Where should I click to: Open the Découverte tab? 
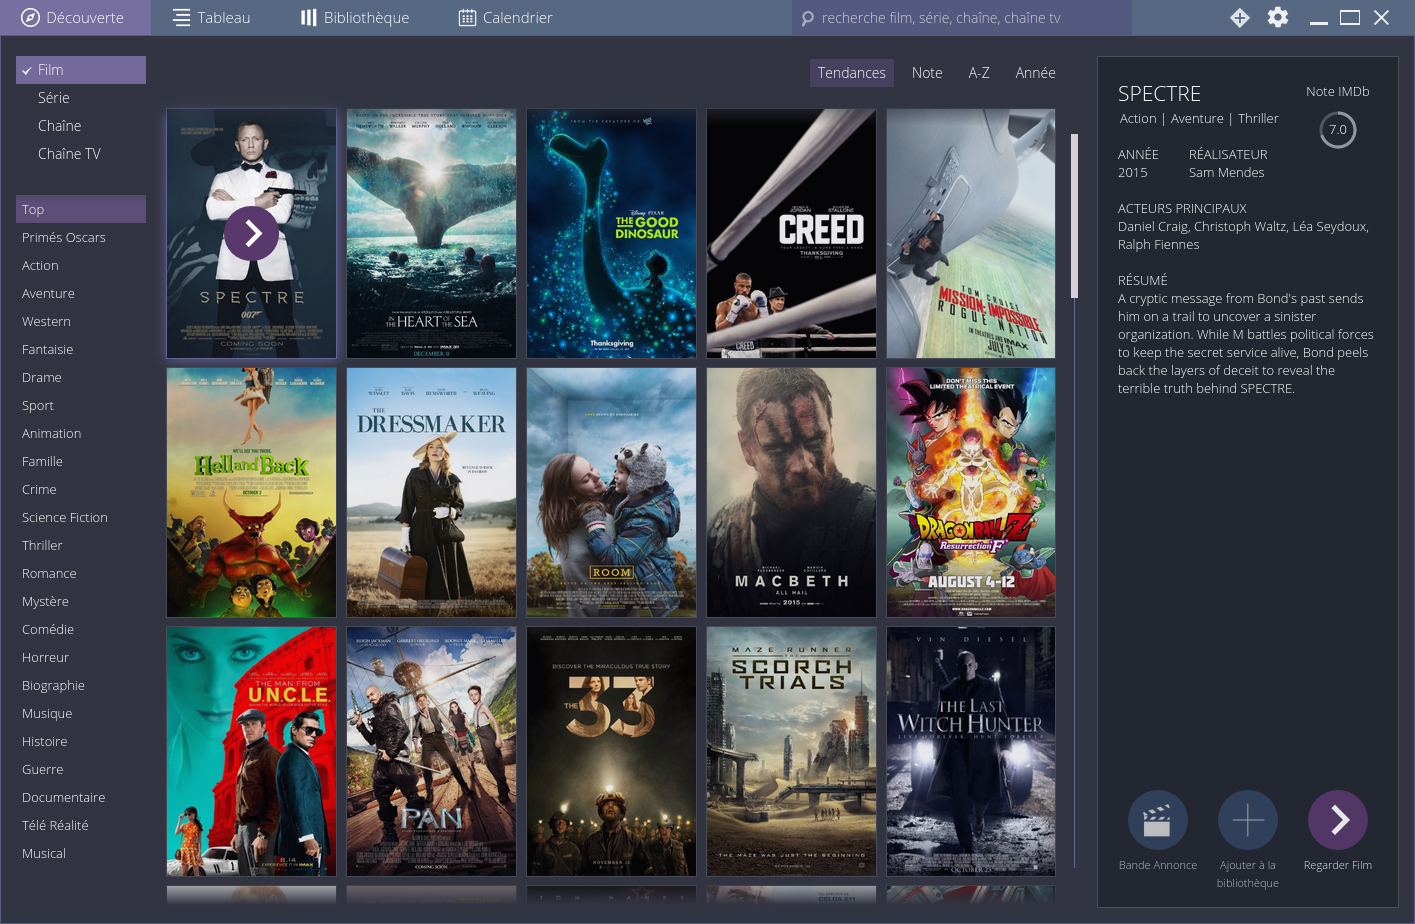point(75,17)
